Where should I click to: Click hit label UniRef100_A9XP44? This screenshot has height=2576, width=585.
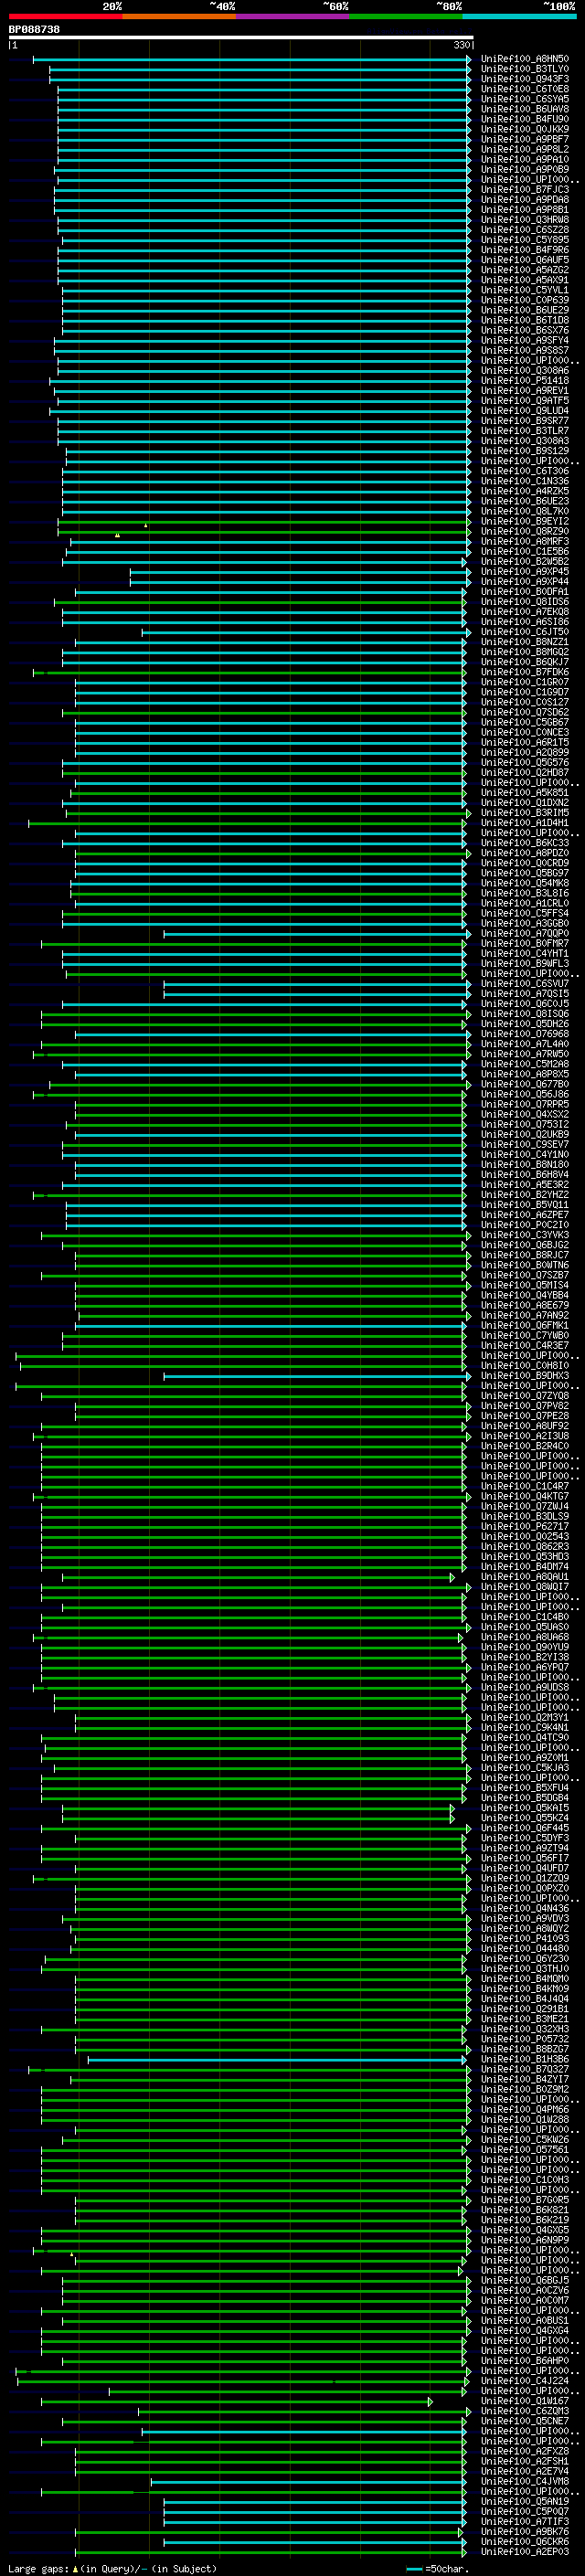[525, 581]
